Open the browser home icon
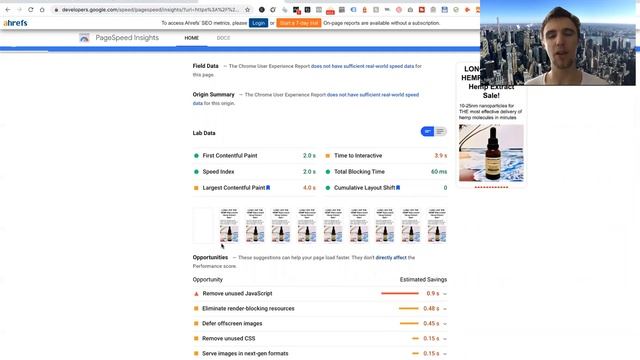Viewport: 640px width, 360px height. pyautogui.click(x=42, y=9)
